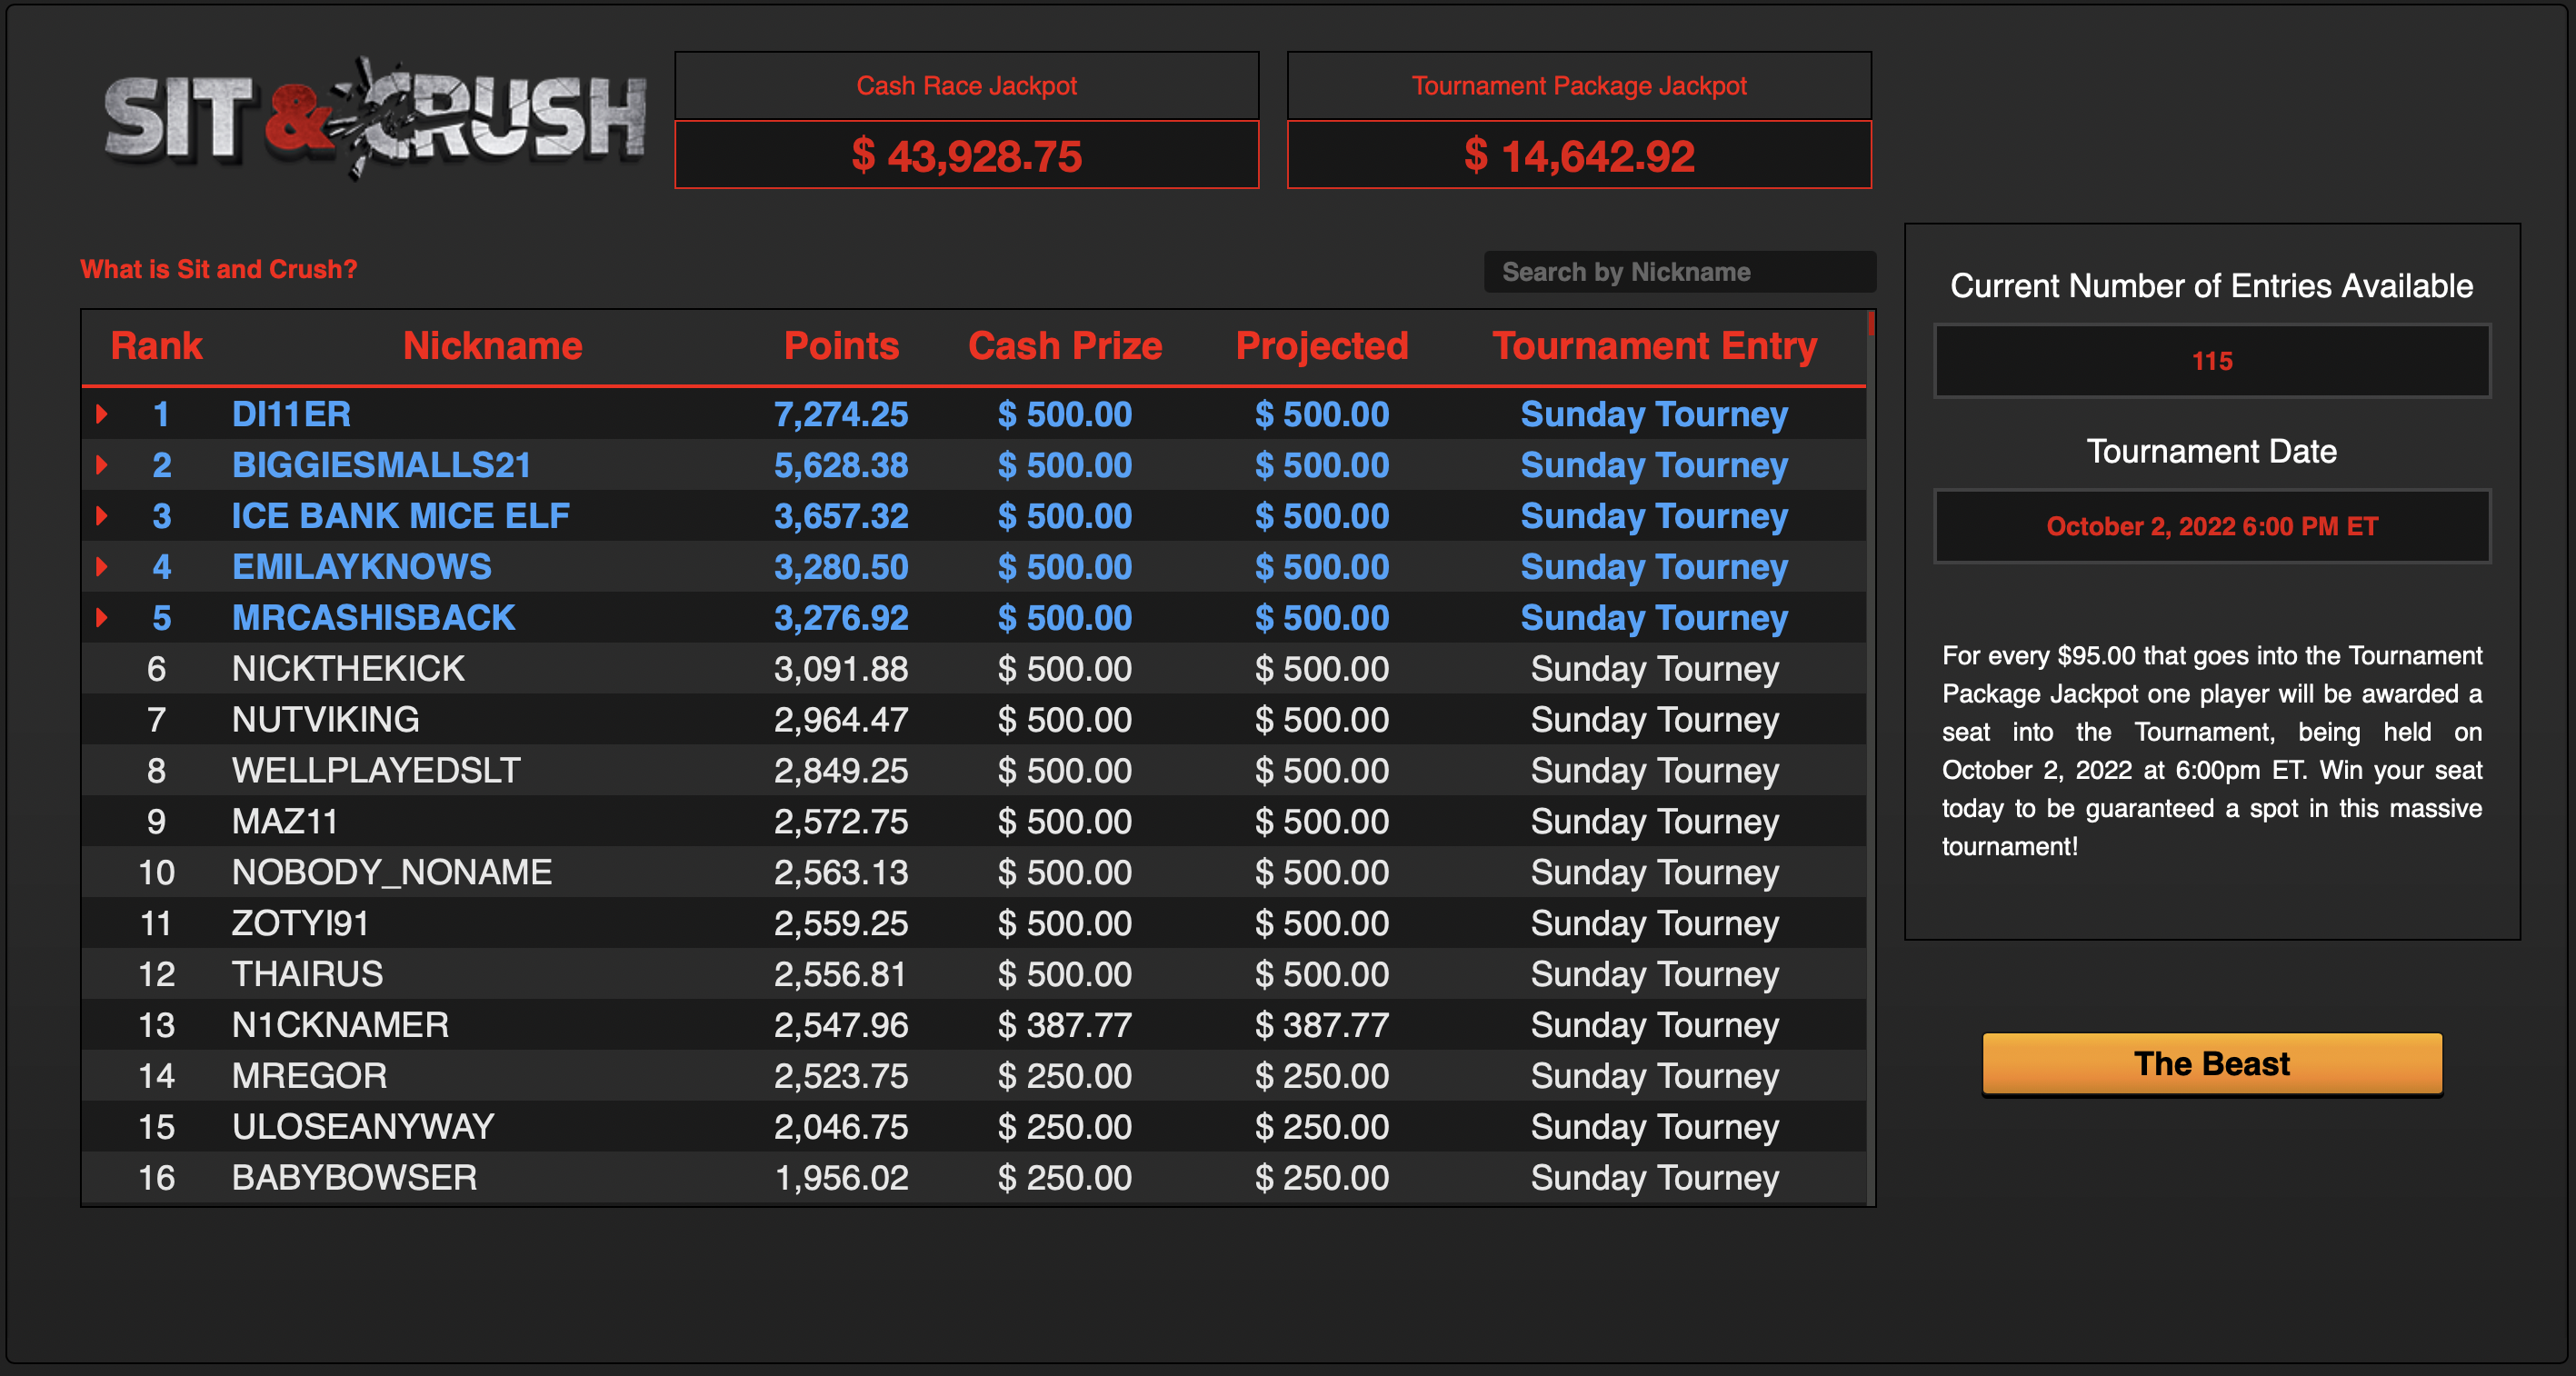
Task: Click MREGOR cash prize $ 250.00
Action: click(1065, 1076)
